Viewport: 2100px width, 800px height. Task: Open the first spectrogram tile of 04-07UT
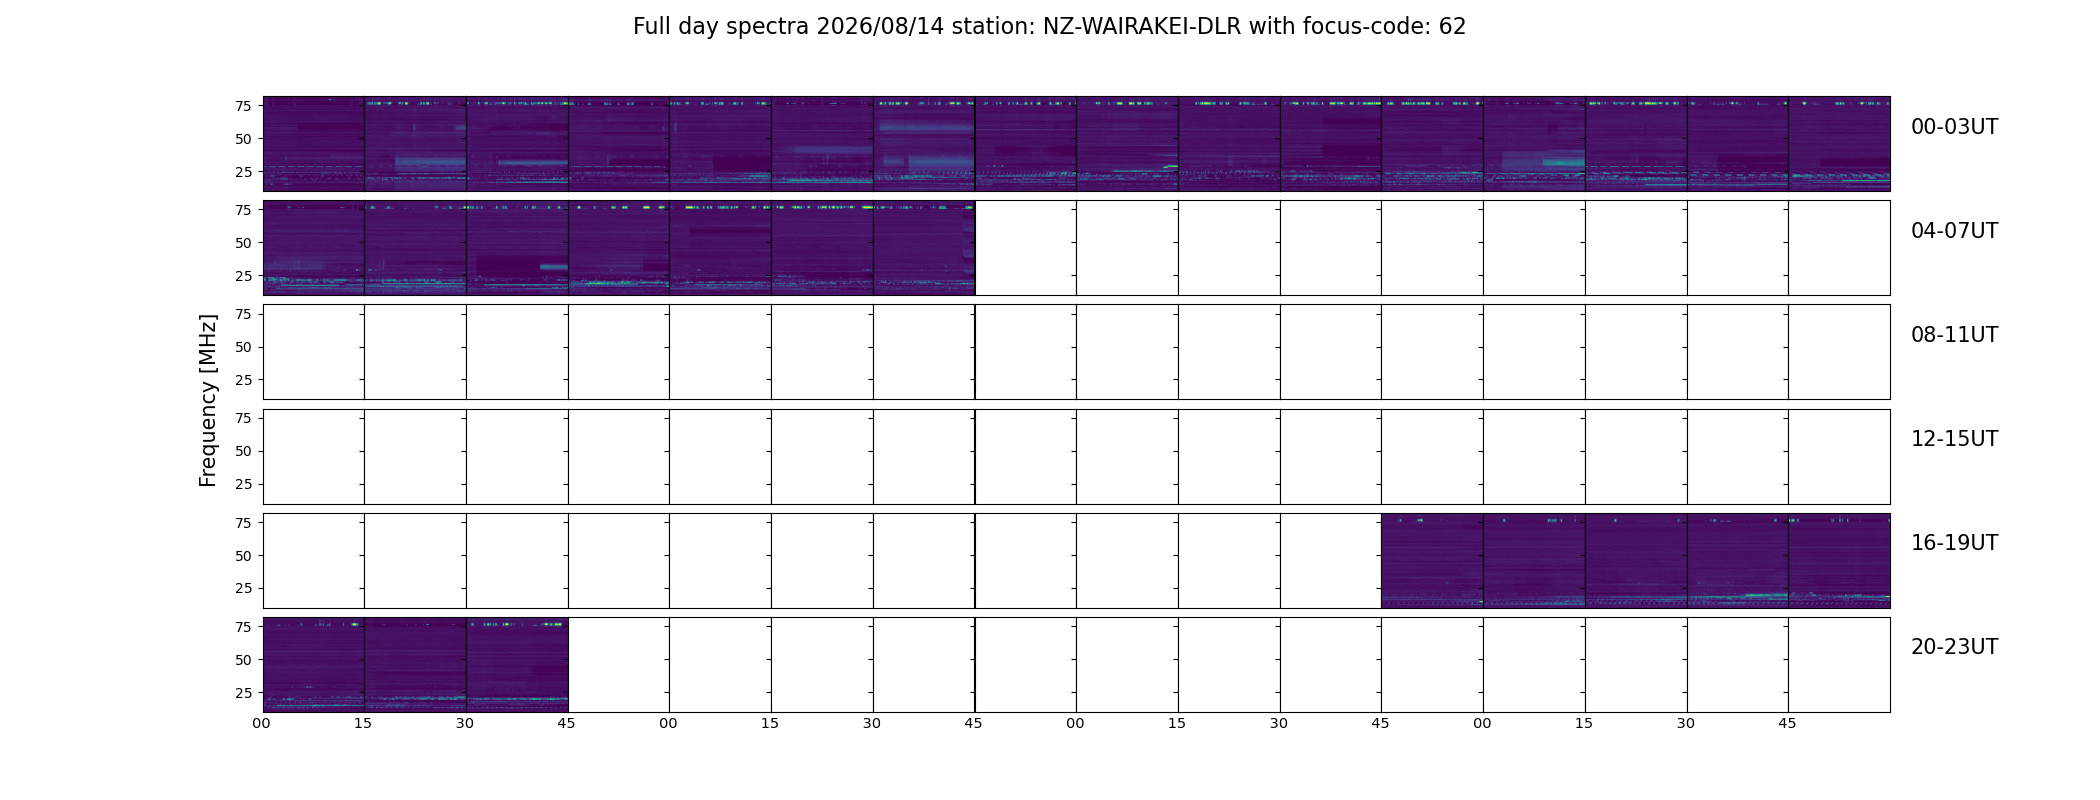pyautogui.click(x=314, y=248)
